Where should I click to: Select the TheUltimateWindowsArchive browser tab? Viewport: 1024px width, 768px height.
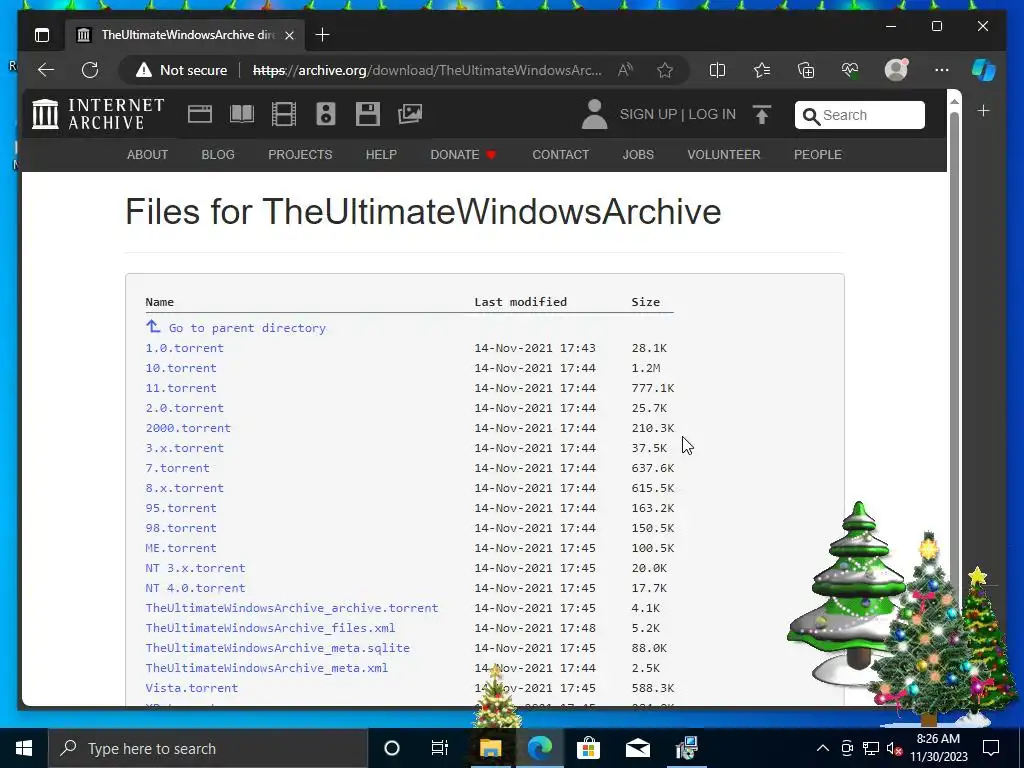pos(184,35)
